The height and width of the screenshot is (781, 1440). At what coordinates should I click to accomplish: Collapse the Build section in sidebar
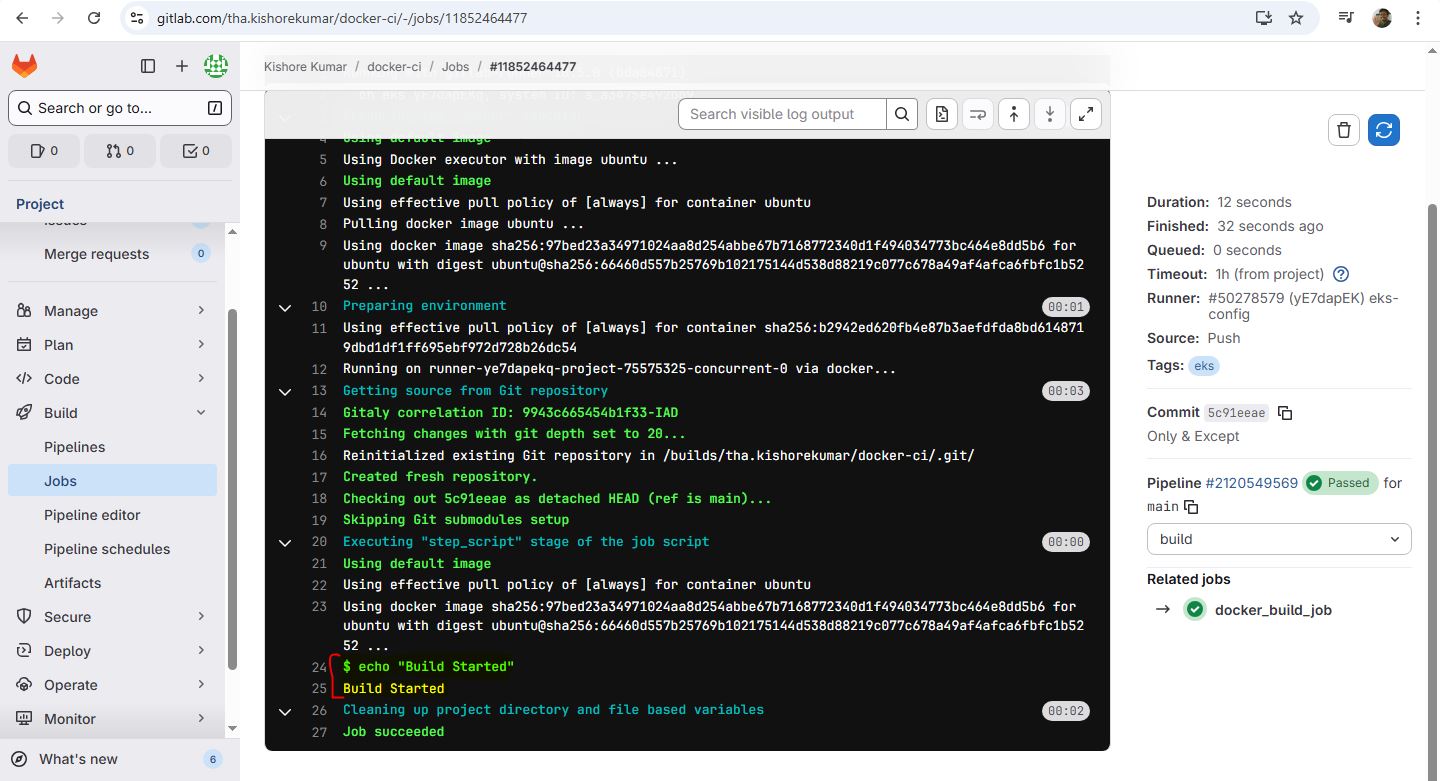tap(201, 413)
